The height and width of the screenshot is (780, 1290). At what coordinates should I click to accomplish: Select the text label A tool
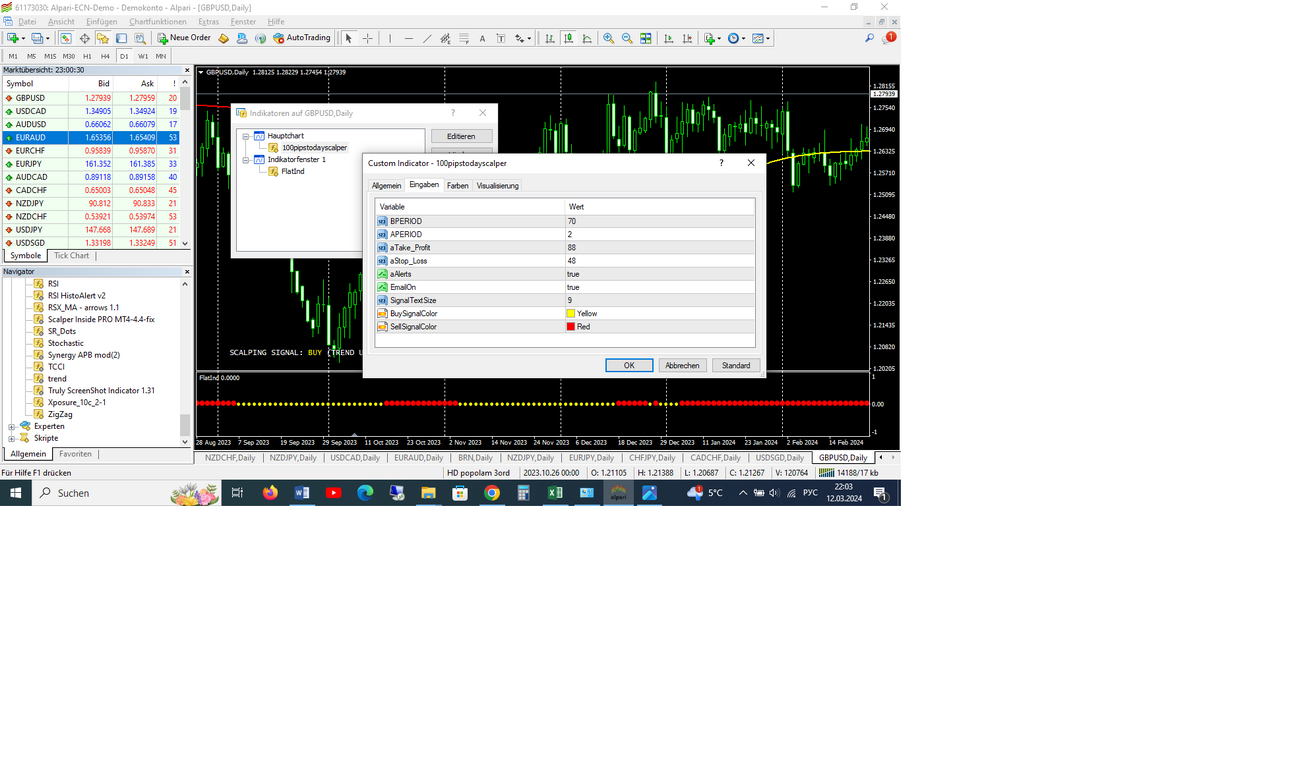pyautogui.click(x=482, y=38)
